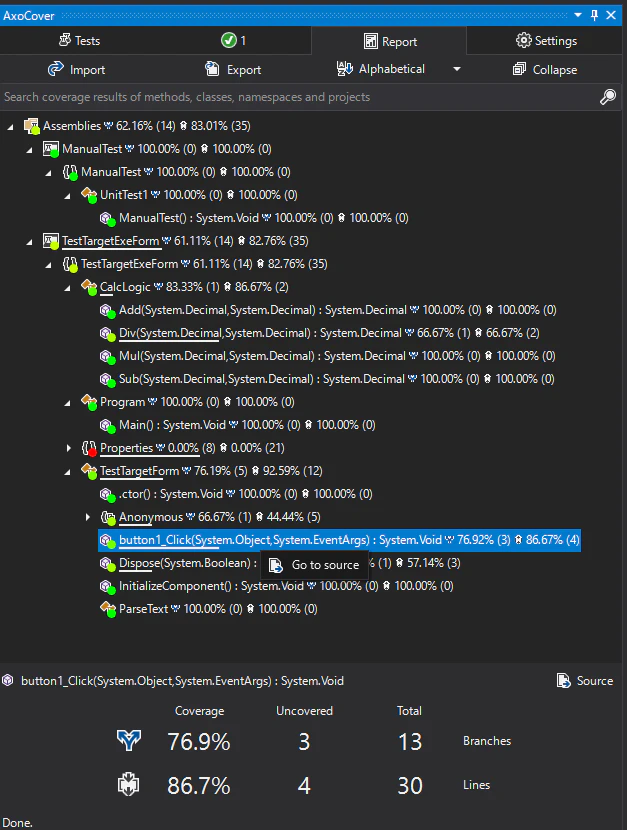The image size is (627, 830).
Task: Collapse the TestTargetForm class node
Action: (x=68, y=471)
